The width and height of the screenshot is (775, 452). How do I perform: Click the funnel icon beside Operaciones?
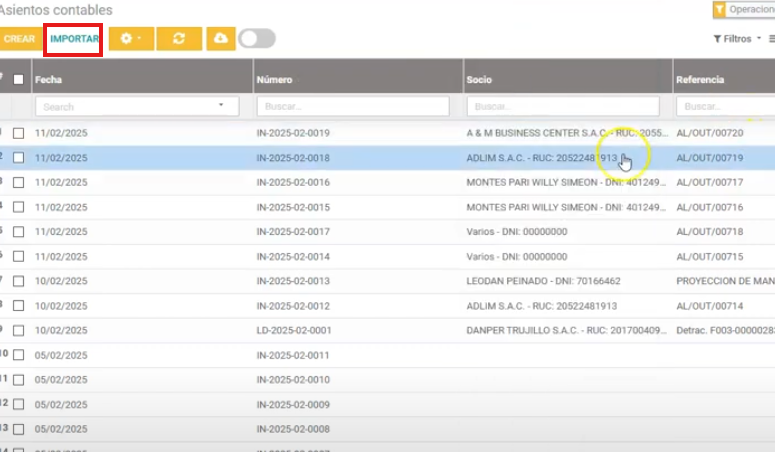tap(718, 9)
